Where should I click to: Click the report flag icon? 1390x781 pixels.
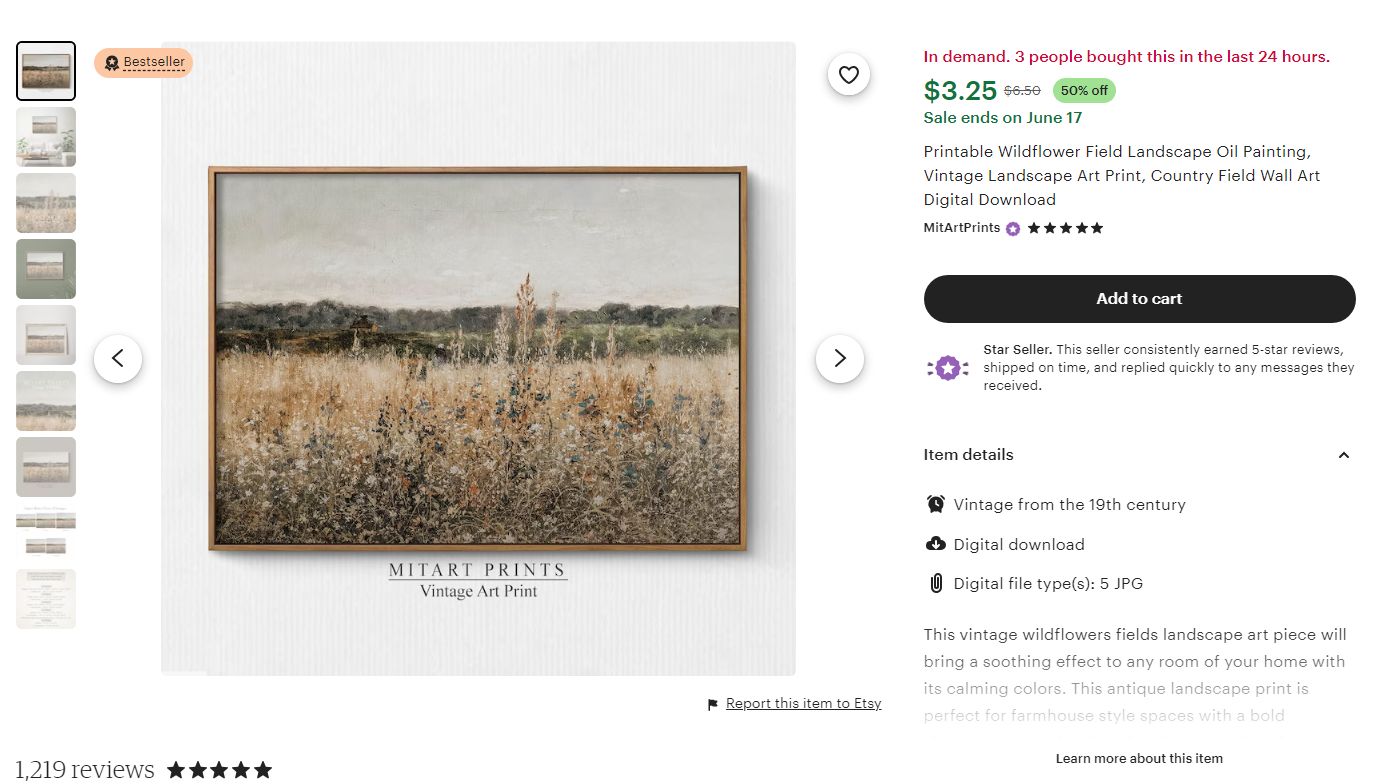pyautogui.click(x=711, y=704)
